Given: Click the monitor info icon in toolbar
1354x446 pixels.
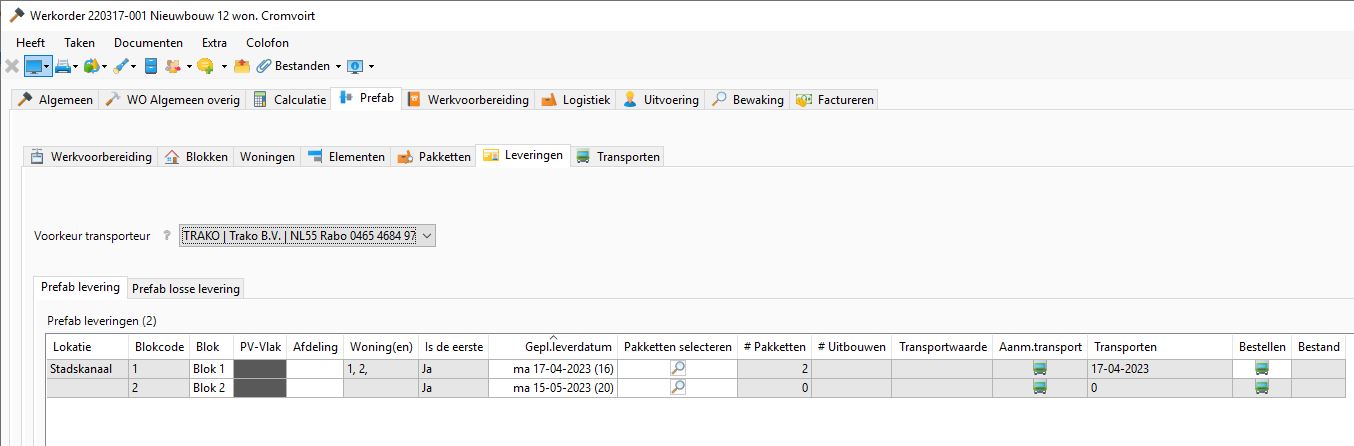Looking at the screenshot, I should coord(355,66).
